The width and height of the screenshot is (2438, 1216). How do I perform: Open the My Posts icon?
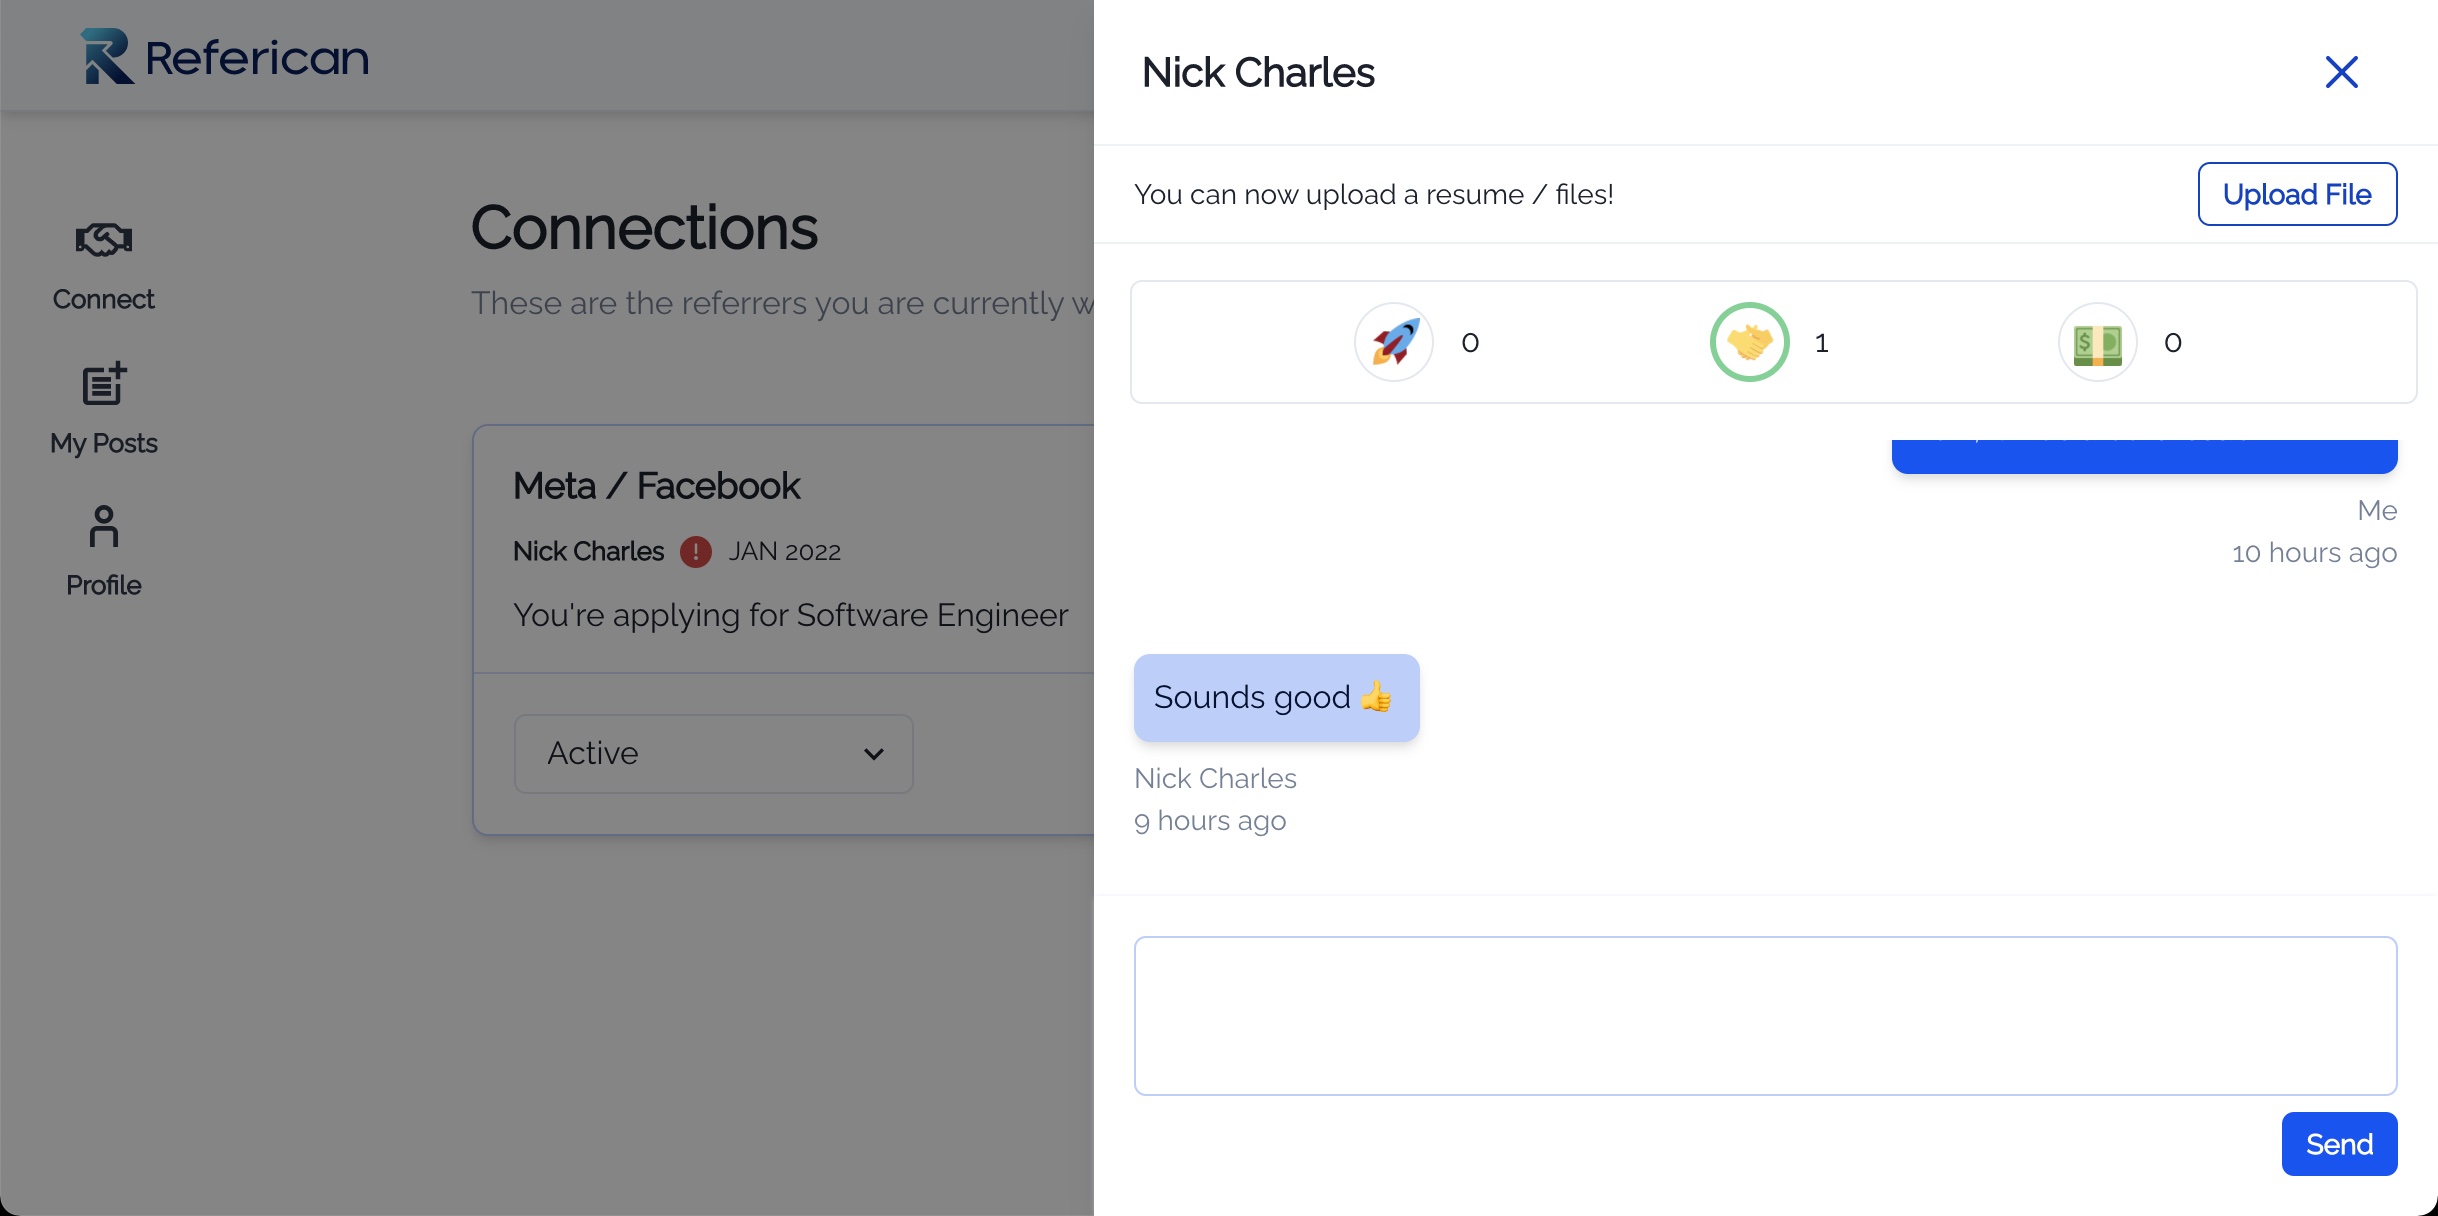click(104, 384)
